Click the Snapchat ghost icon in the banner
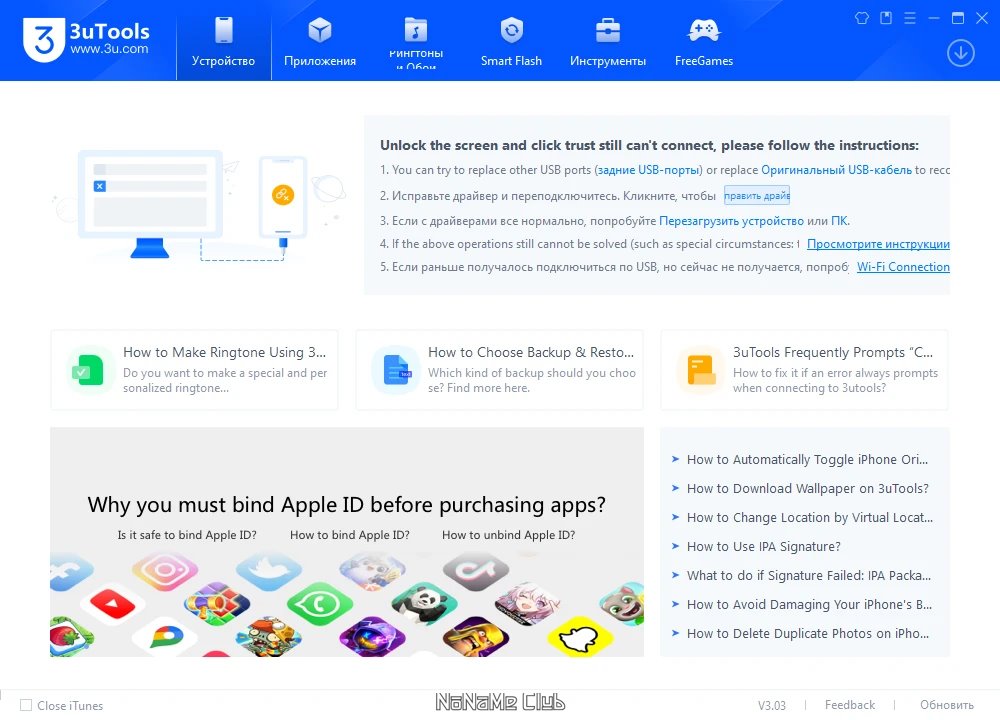 tap(580, 636)
